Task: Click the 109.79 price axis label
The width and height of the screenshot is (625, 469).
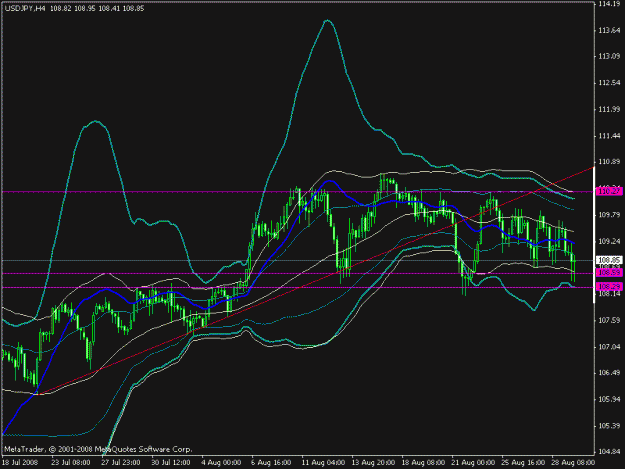Action: click(x=609, y=215)
